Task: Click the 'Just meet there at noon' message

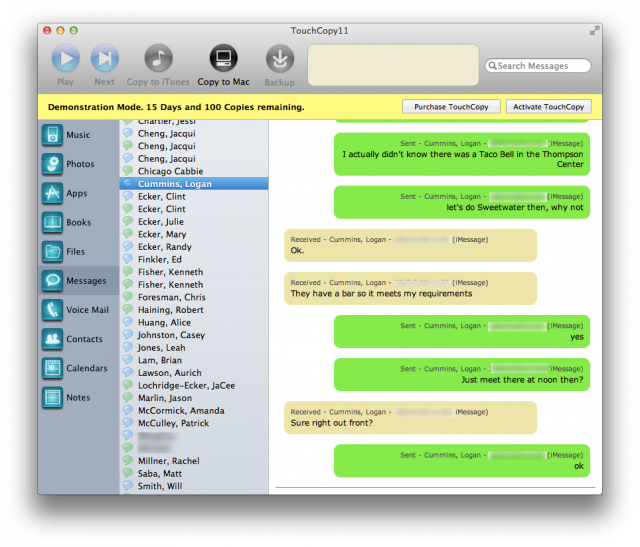Action: click(462, 375)
